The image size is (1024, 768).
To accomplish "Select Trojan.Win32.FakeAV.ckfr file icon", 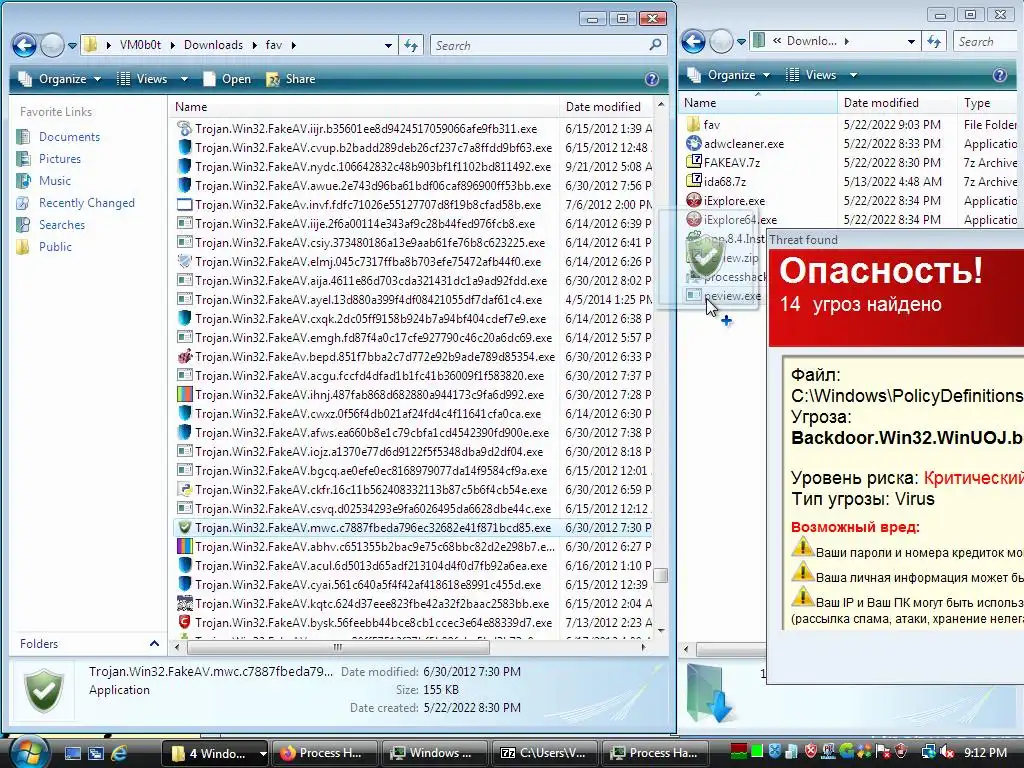I will pos(185,489).
